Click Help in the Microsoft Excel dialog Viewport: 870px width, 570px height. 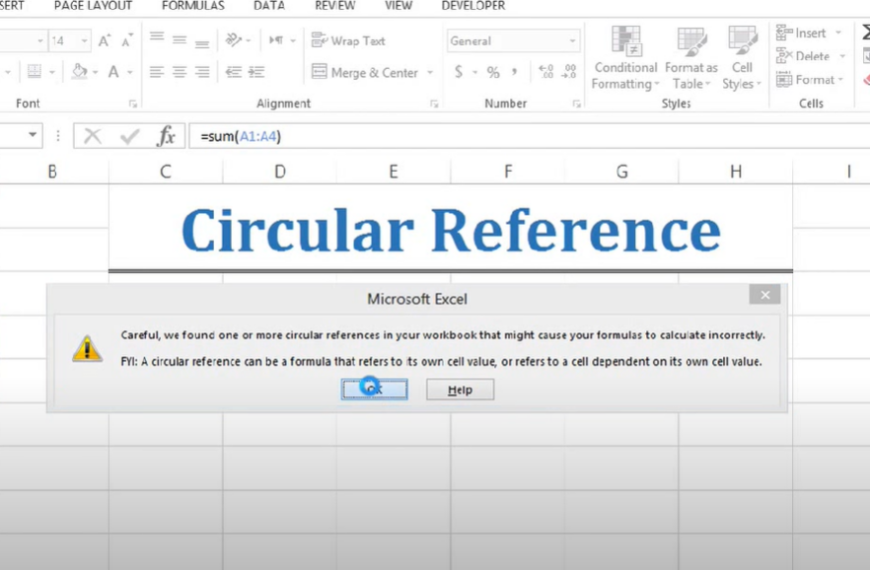click(460, 390)
